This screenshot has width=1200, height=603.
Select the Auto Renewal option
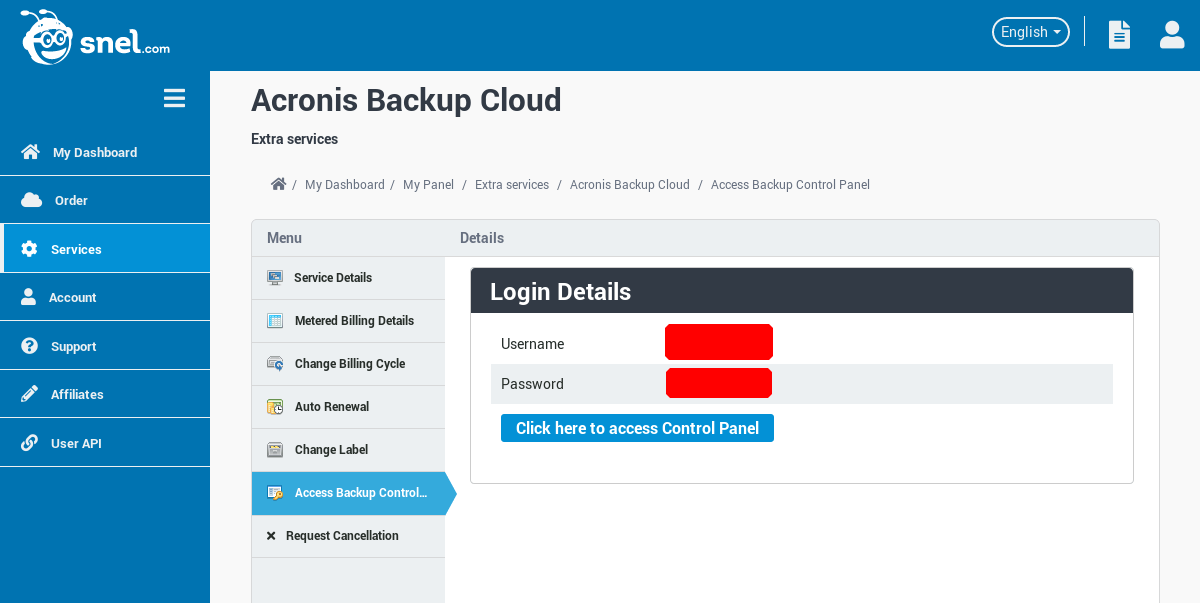(x=331, y=406)
